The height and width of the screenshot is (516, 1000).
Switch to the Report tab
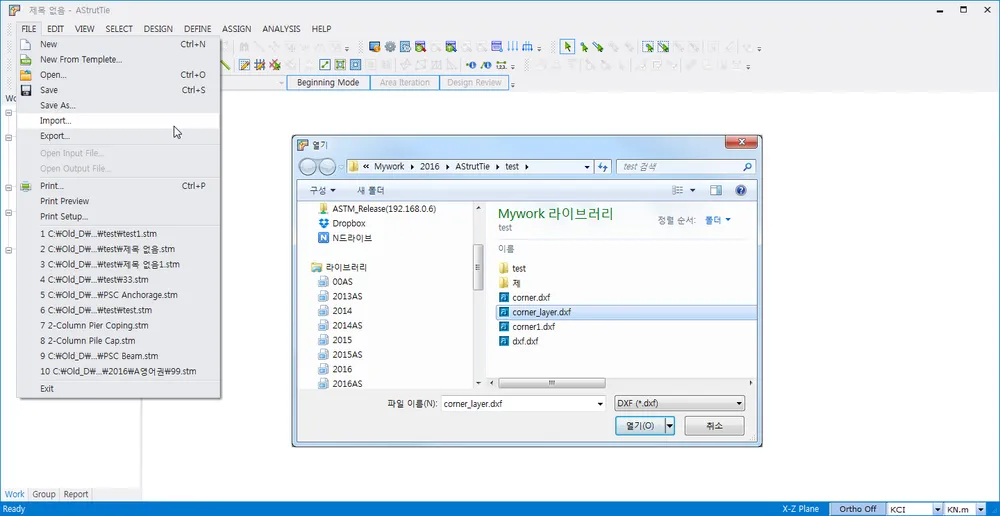76,494
